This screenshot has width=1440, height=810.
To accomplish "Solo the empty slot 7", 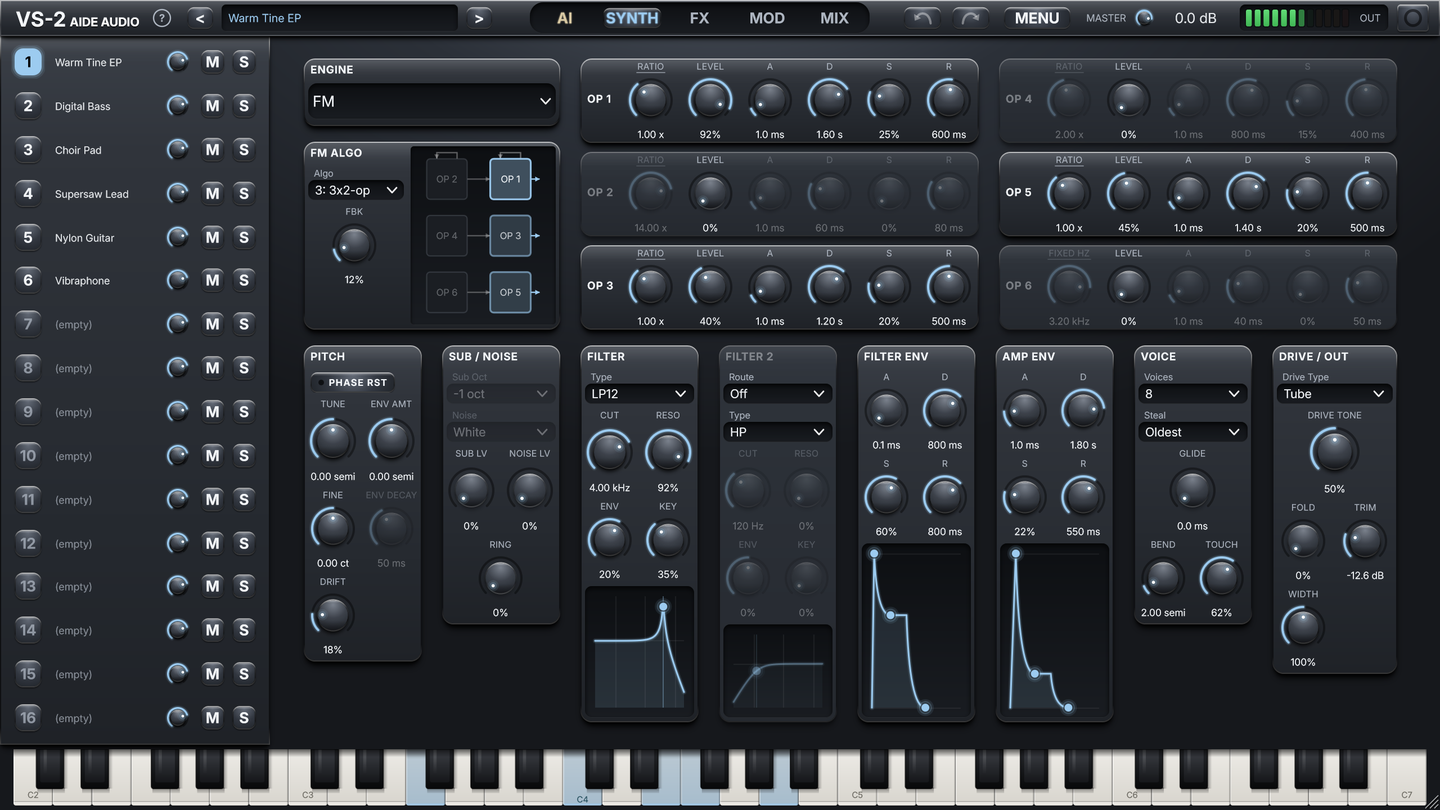I will coord(243,324).
